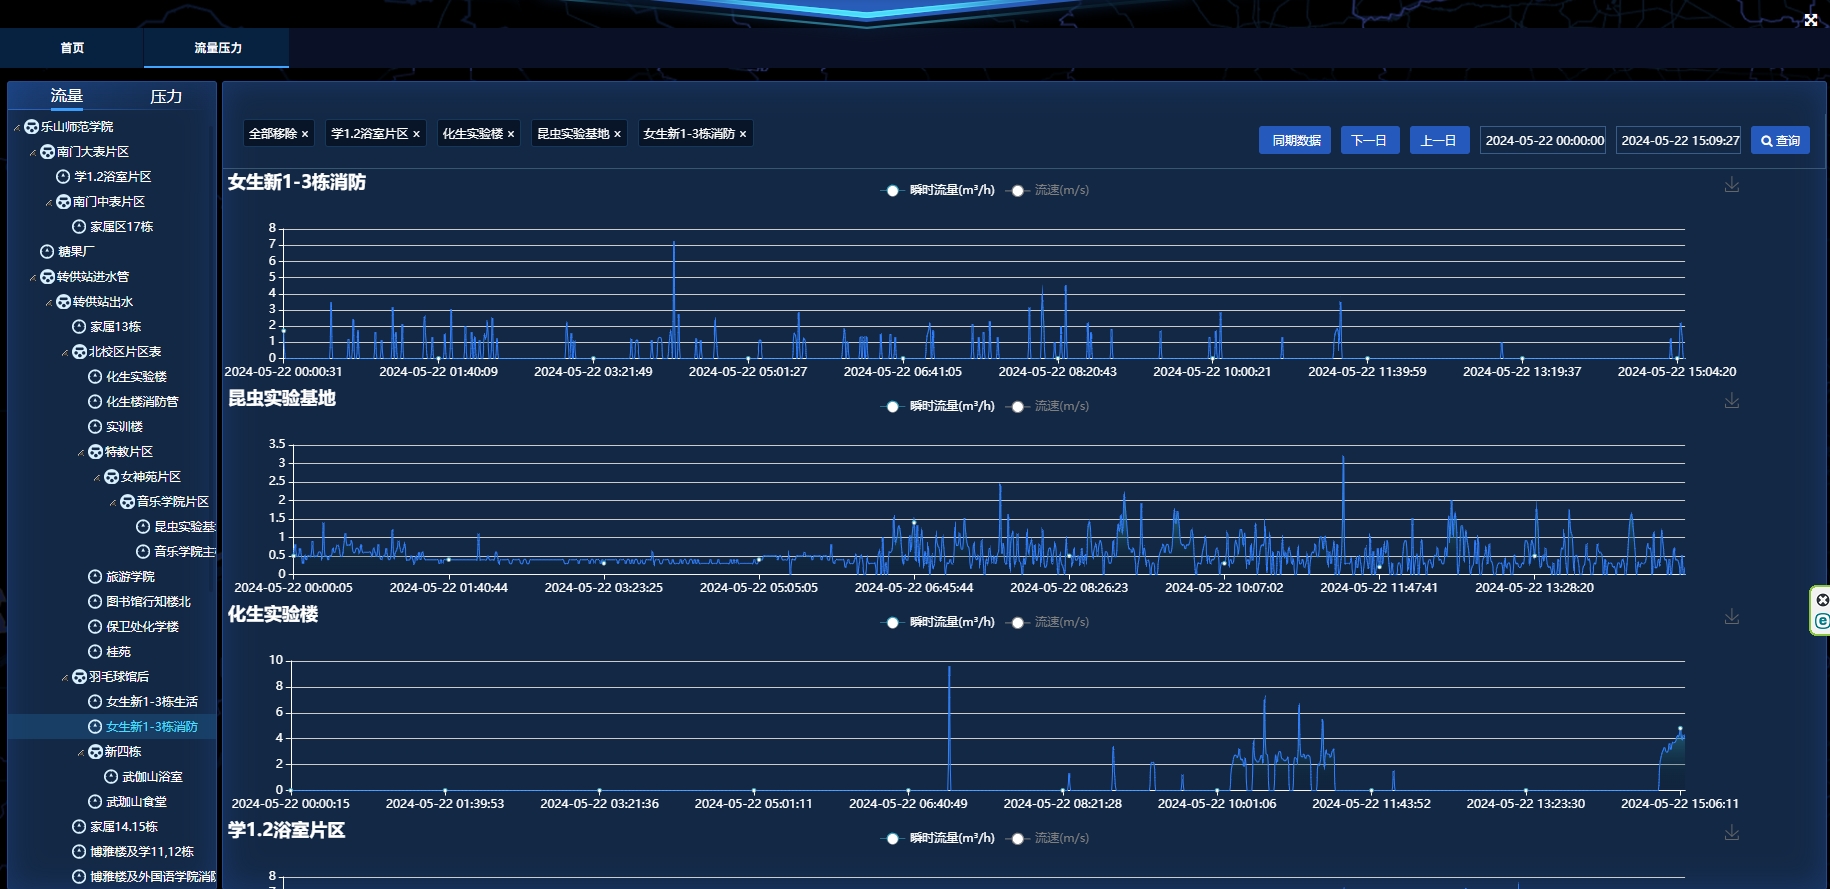Screen dimensions: 1830x889
Task: Click the x icon on right-edge widget
Action: coord(1822,600)
